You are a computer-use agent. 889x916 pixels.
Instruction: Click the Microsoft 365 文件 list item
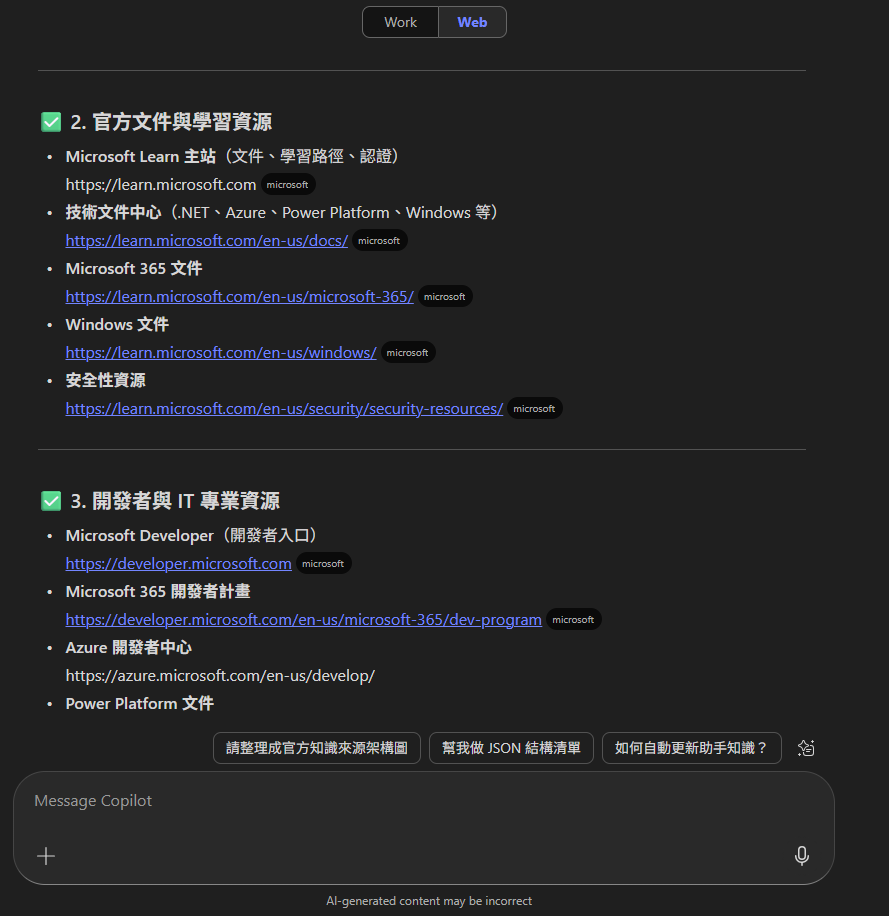(x=134, y=269)
